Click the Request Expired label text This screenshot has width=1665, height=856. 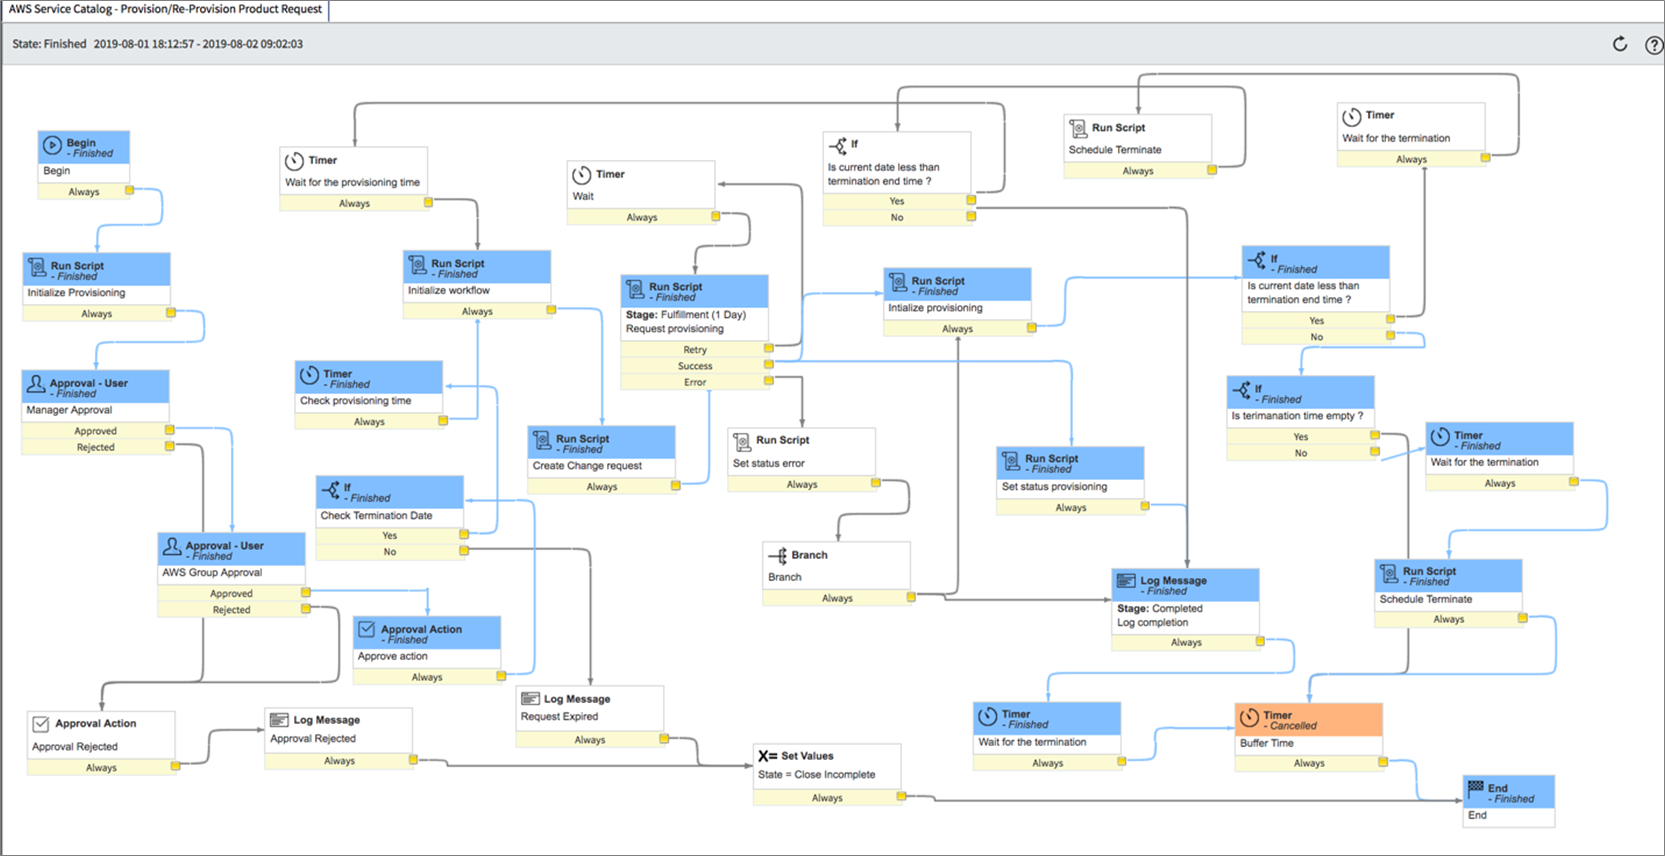(559, 717)
